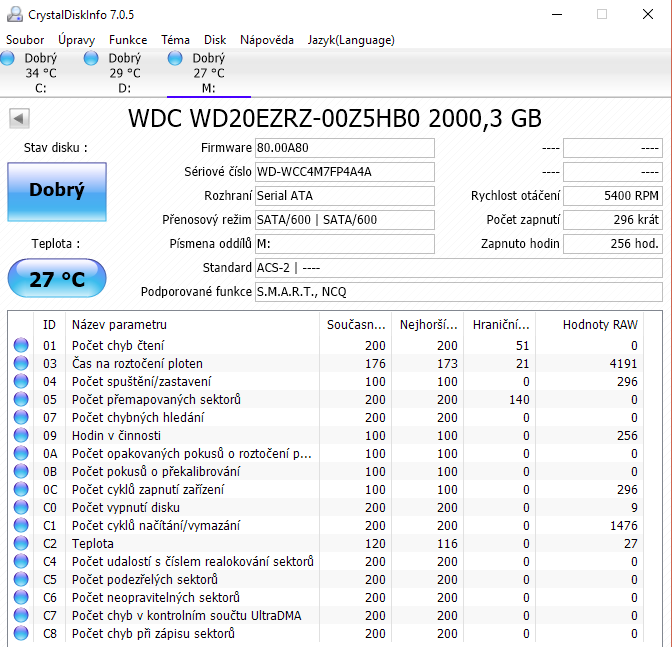Image resolution: width=672 pixels, height=647 pixels.
Task: Select the 'Čas na roztočení ploten' row text
Action: pos(137,363)
